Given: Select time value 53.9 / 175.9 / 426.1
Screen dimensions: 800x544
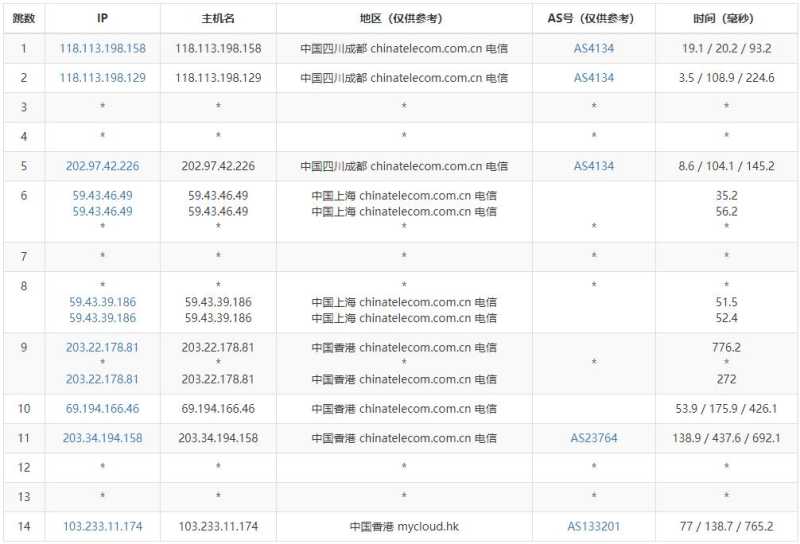Looking at the screenshot, I should pos(727,408).
